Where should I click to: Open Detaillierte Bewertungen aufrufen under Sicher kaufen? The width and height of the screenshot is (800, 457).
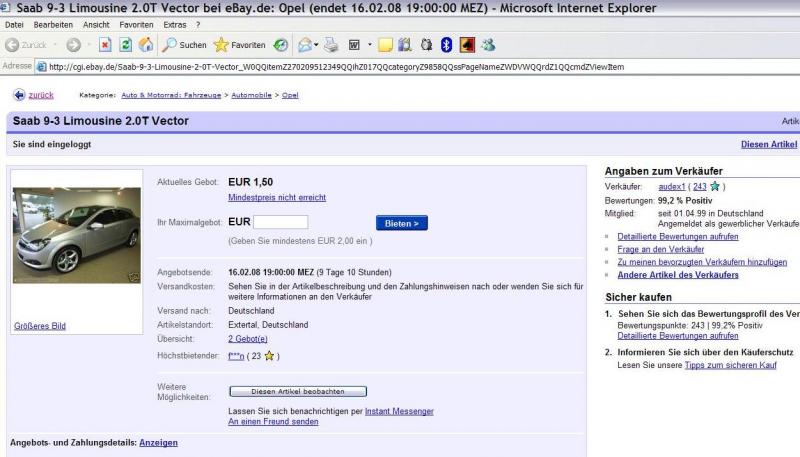coord(678,336)
